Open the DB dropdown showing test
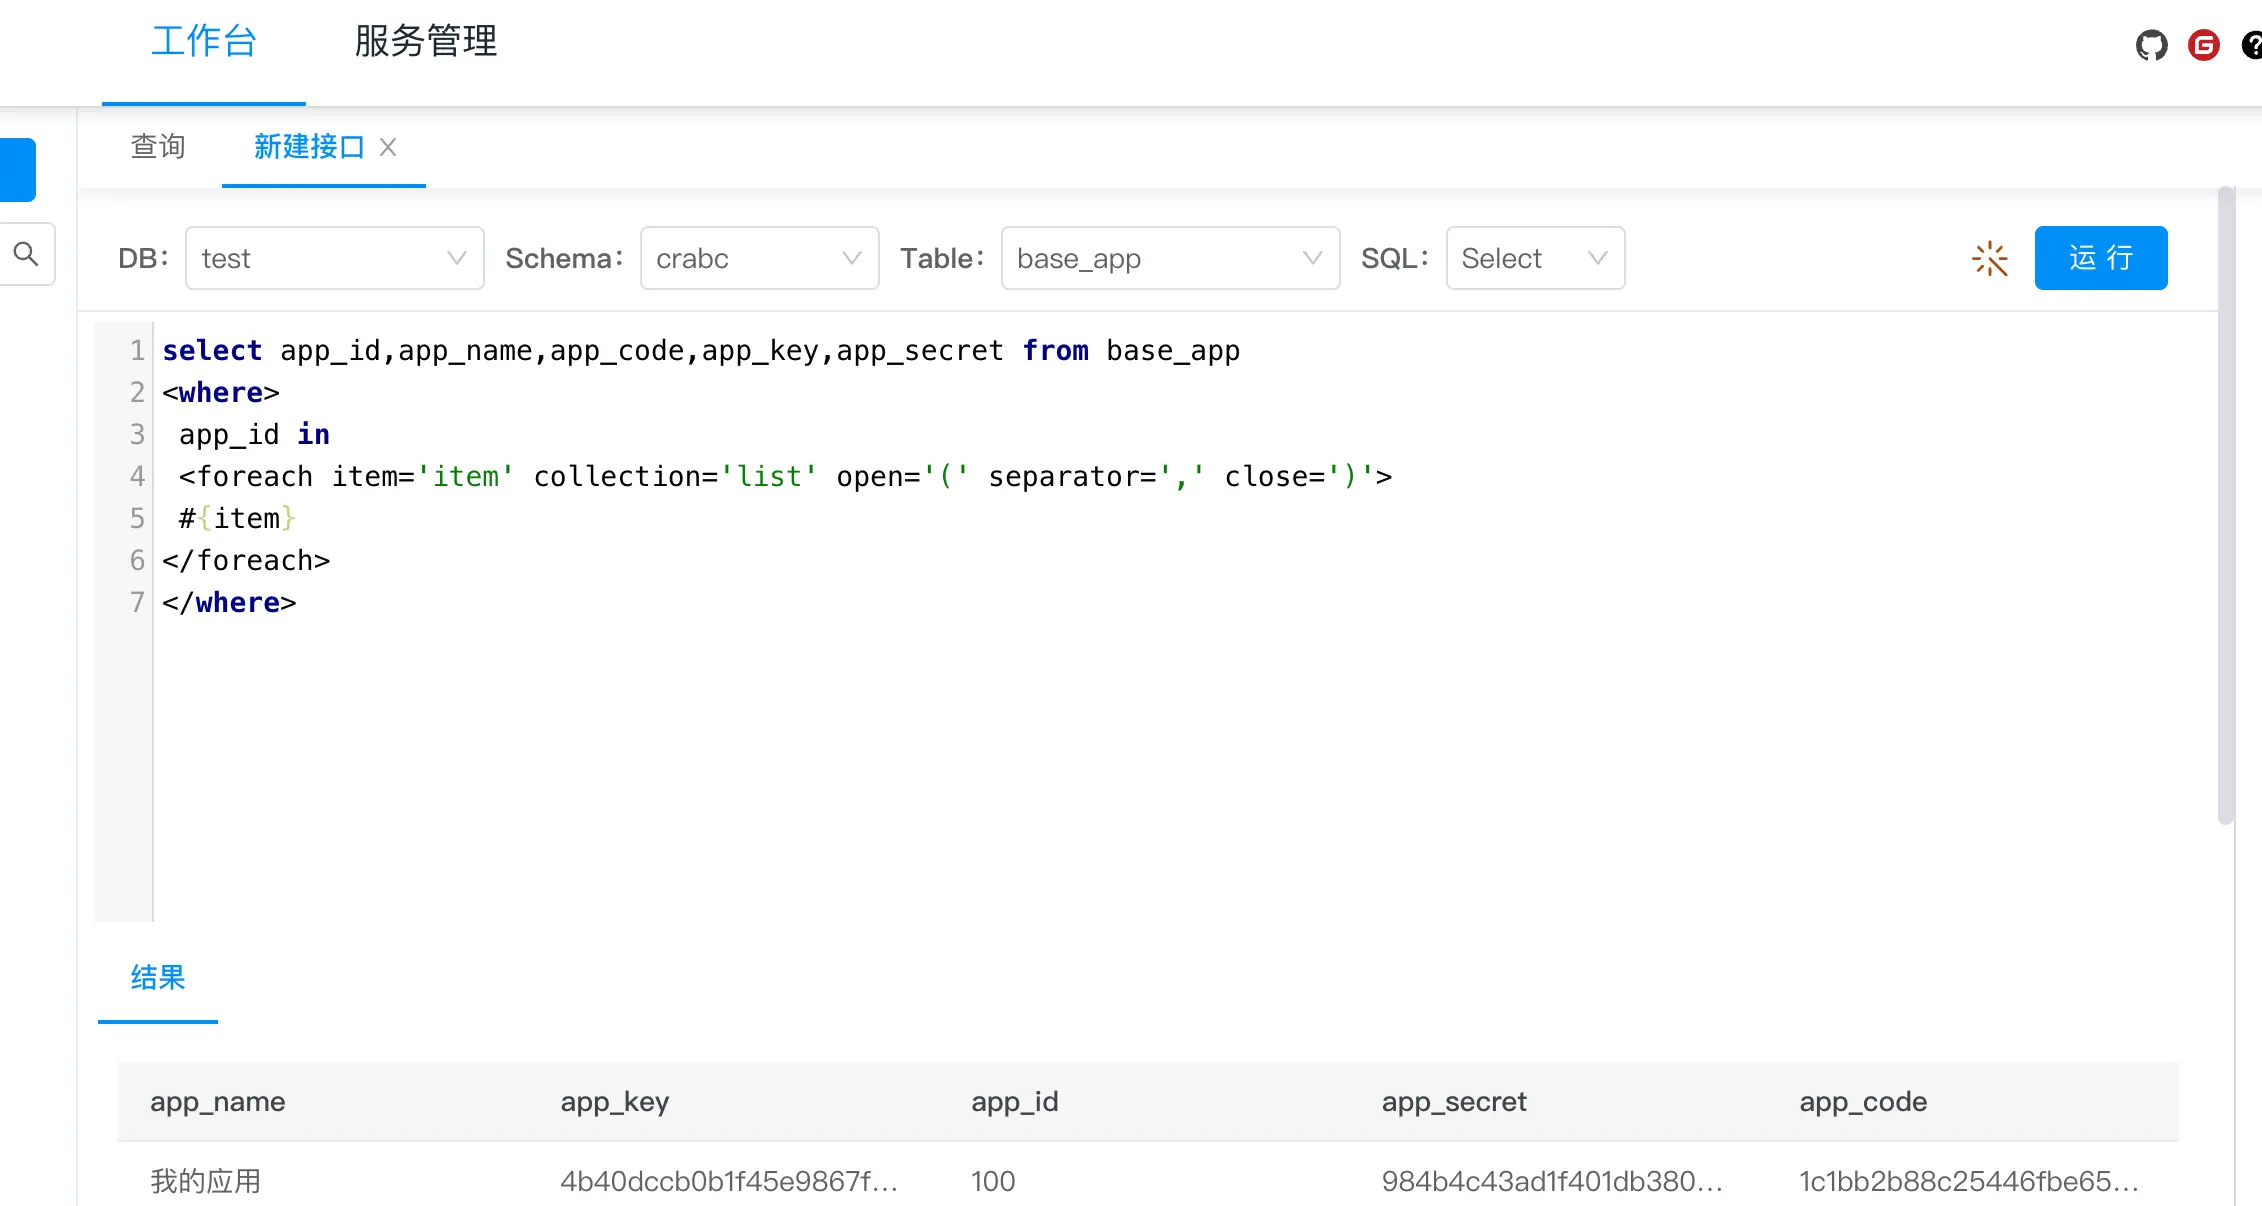The height and width of the screenshot is (1206, 2262). coord(335,258)
